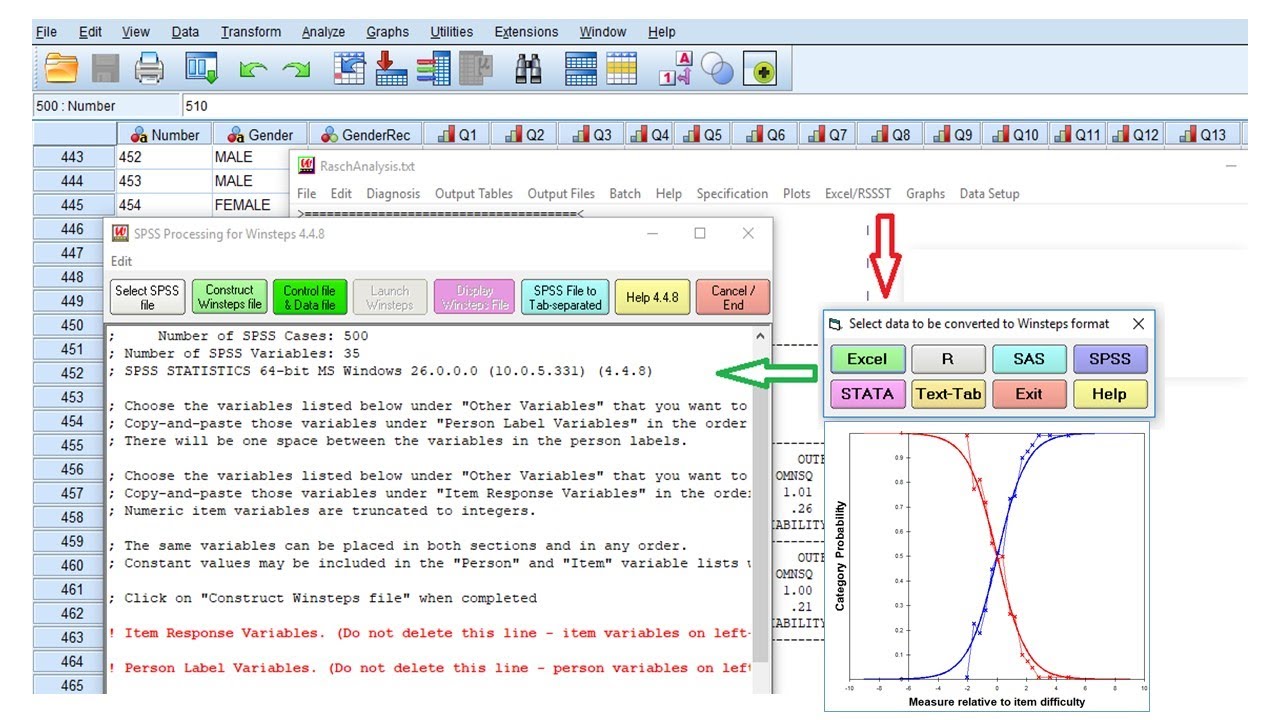Click the Select Cases toolbar icon
The image size is (1280, 720).
[622, 69]
